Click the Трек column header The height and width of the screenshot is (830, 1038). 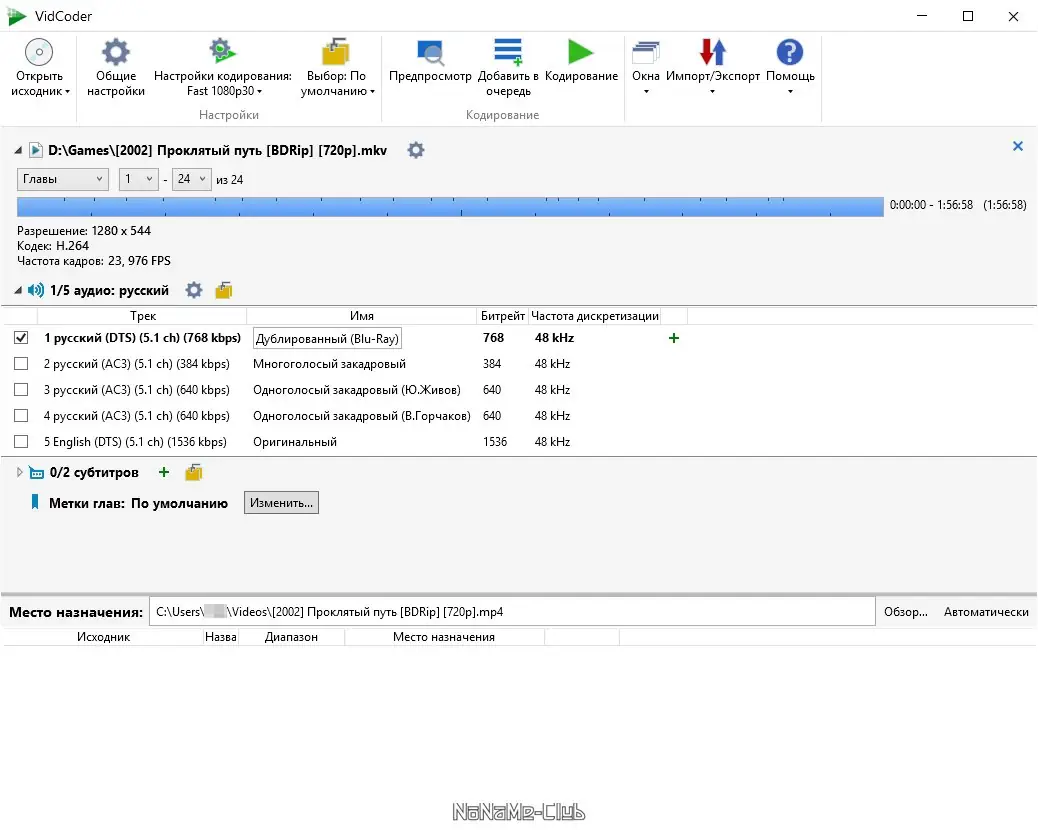pos(142,316)
